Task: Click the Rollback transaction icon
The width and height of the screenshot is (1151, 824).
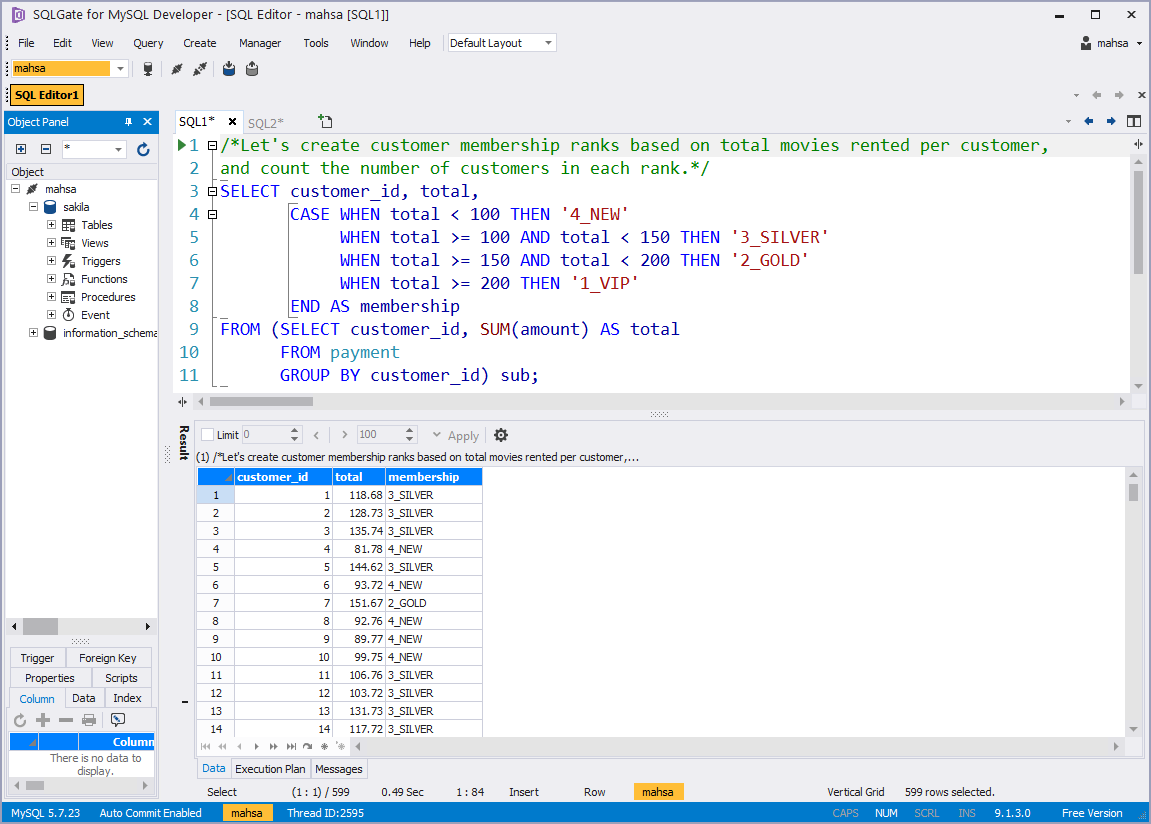Action: coord(251,68)
